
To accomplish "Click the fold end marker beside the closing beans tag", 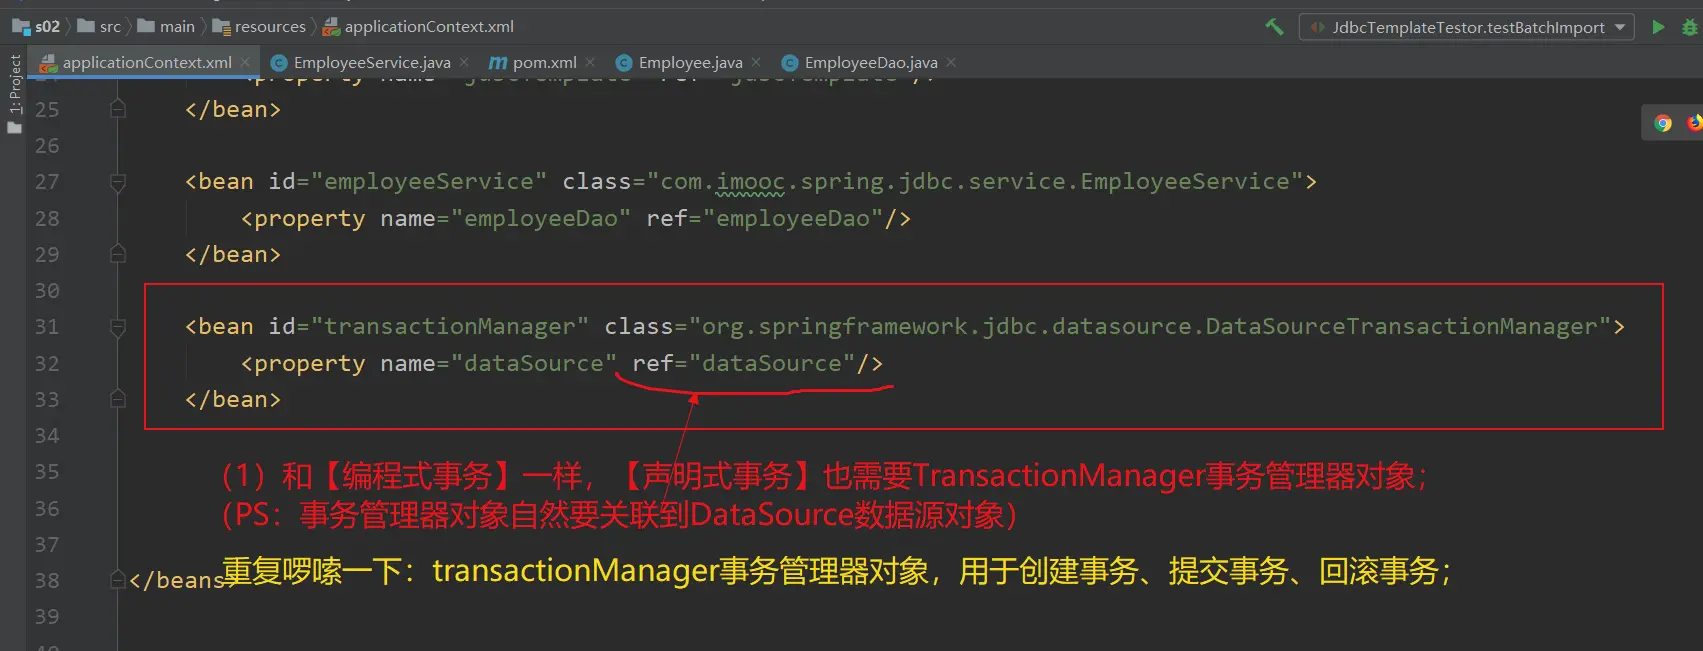I will click(117, 580).
